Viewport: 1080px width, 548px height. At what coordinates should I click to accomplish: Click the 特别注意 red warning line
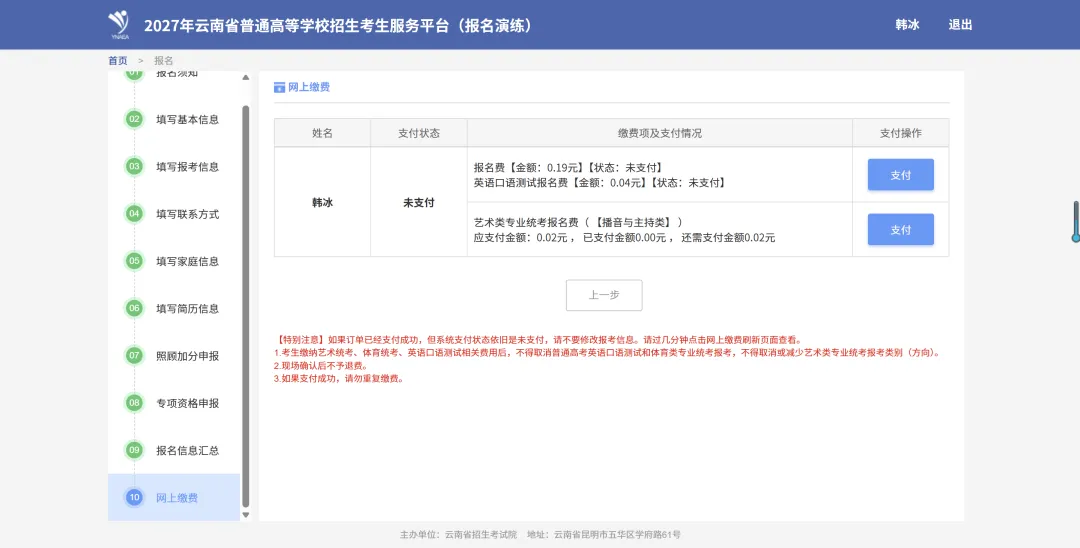coord(538,339)
